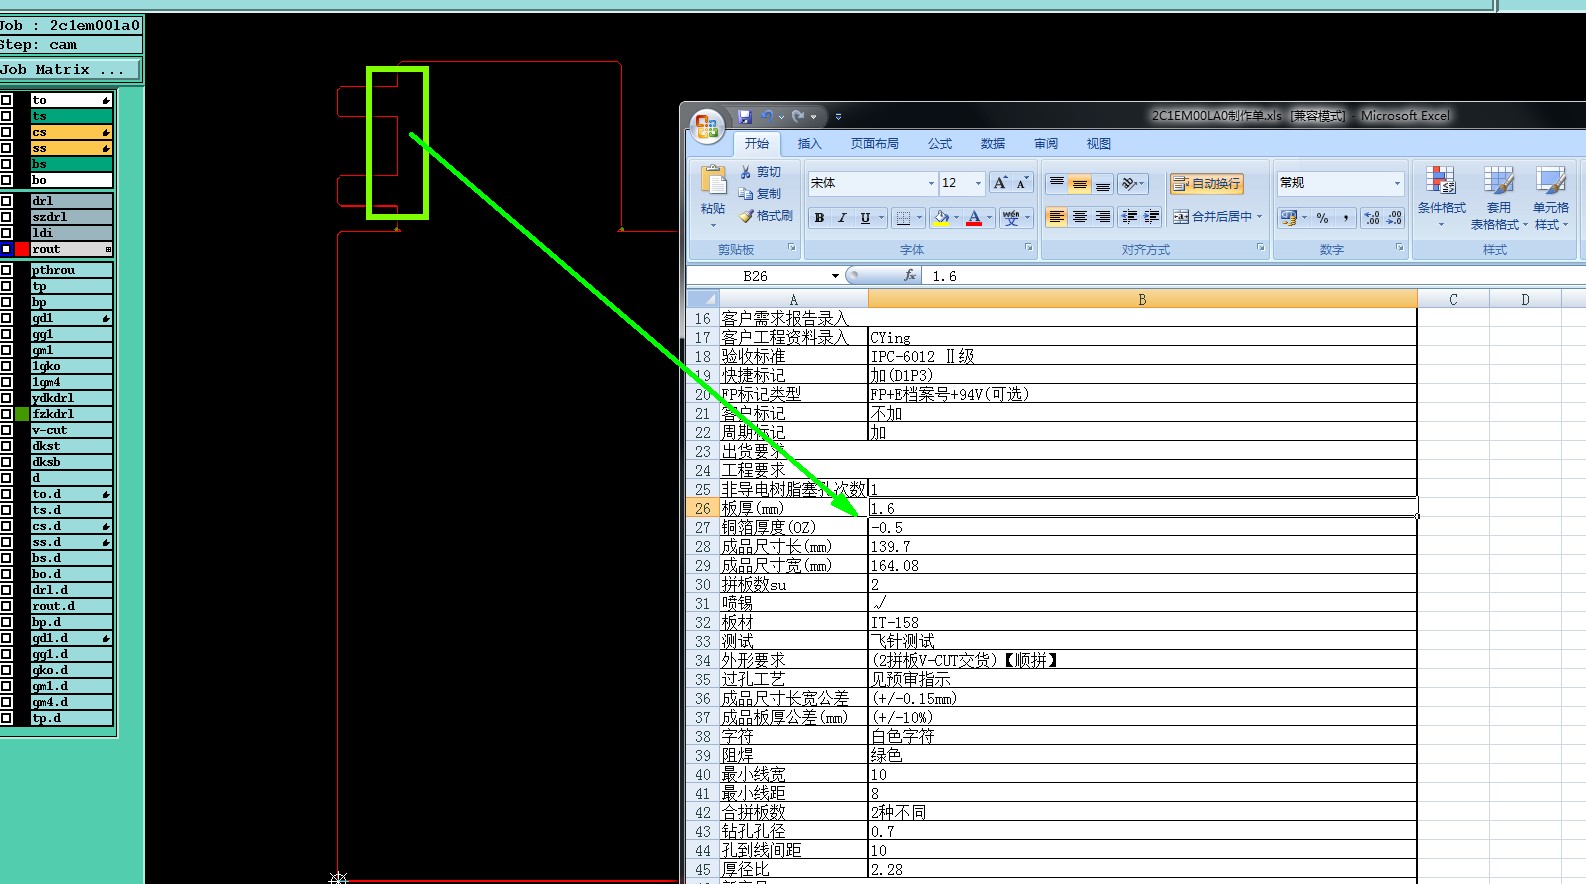The width and height of the screenshot is (1586, 884).
Task: Center text horizontally in cell
Action: [1080, 217]
